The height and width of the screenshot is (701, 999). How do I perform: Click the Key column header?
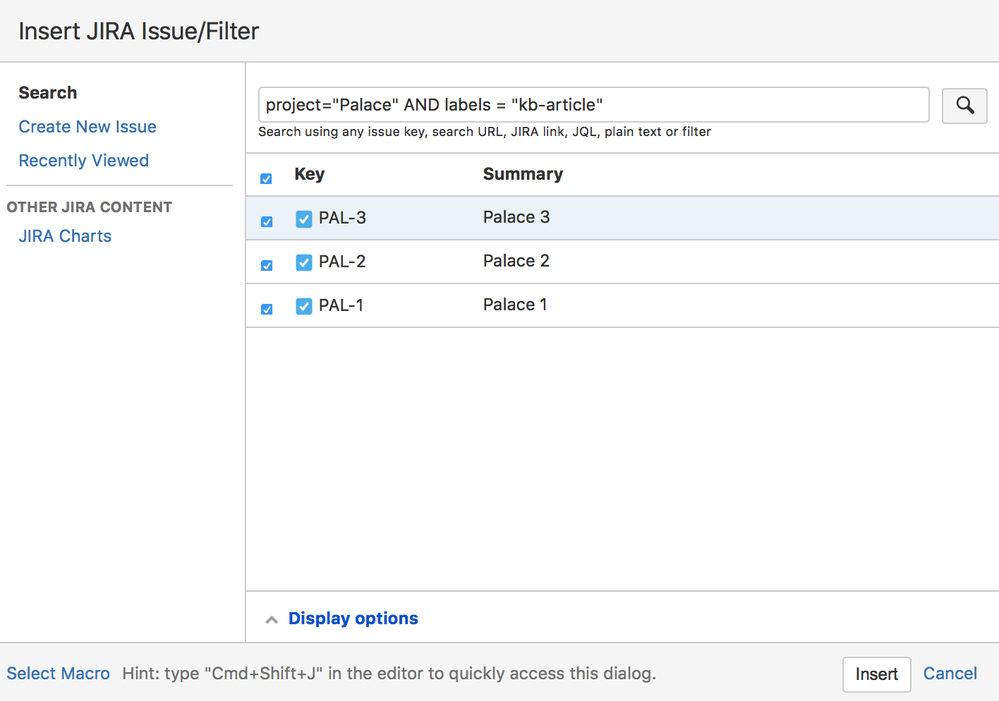click(x=310, y=174)
